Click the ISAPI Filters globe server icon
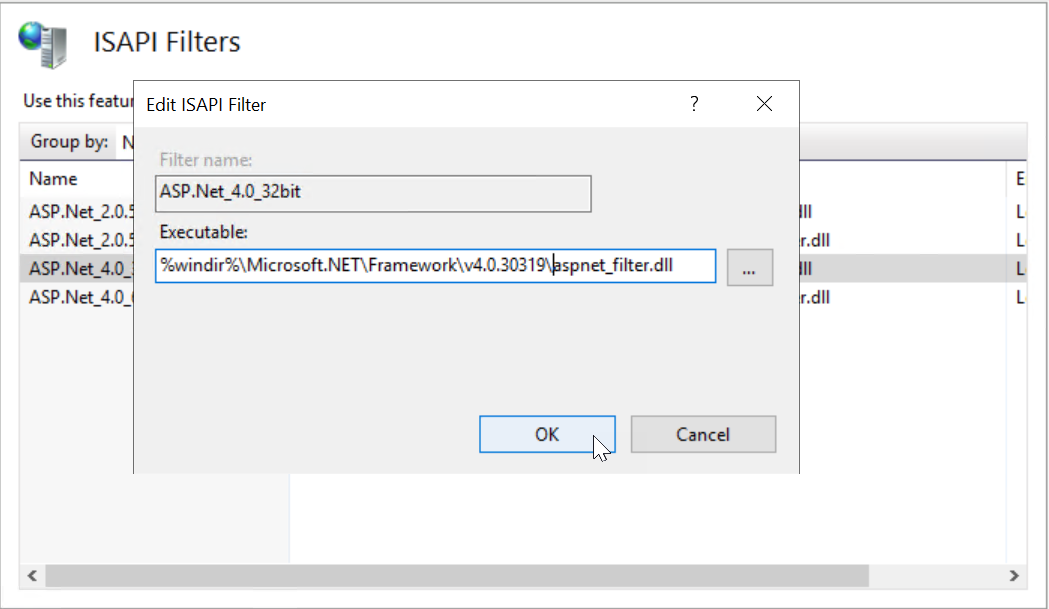 pos(43,43)
